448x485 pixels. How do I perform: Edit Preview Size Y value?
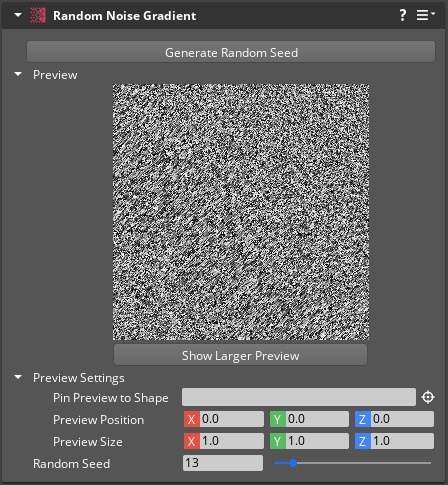[317, 441]
